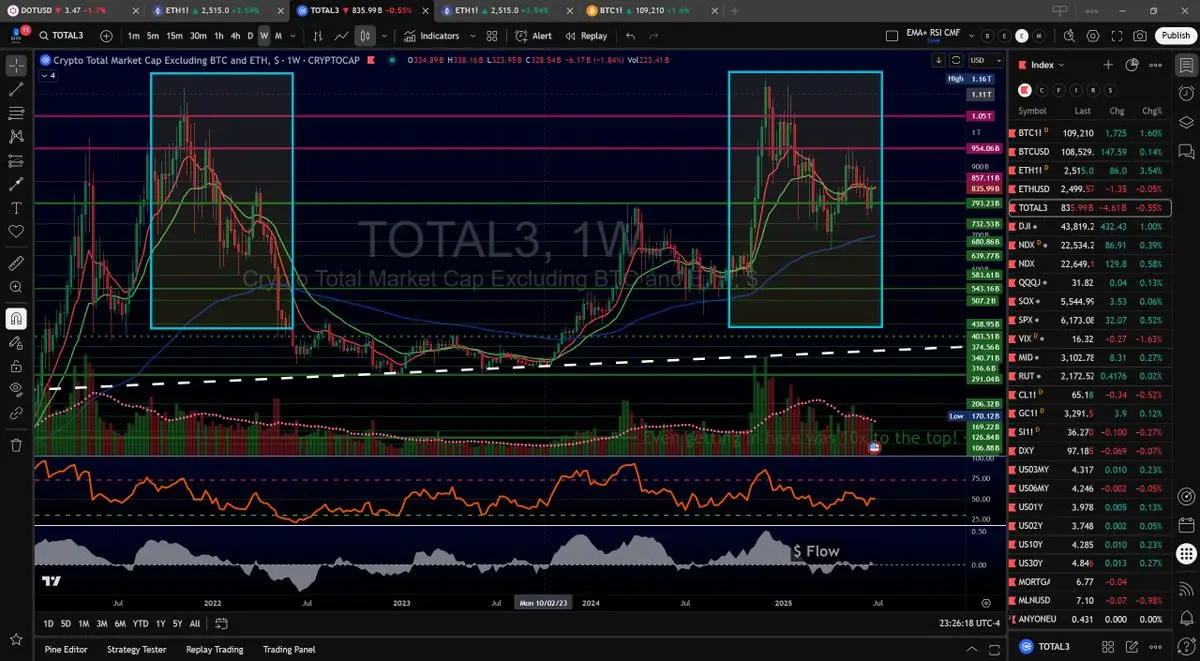Add symbol with compare plus icon

[106, 36]
